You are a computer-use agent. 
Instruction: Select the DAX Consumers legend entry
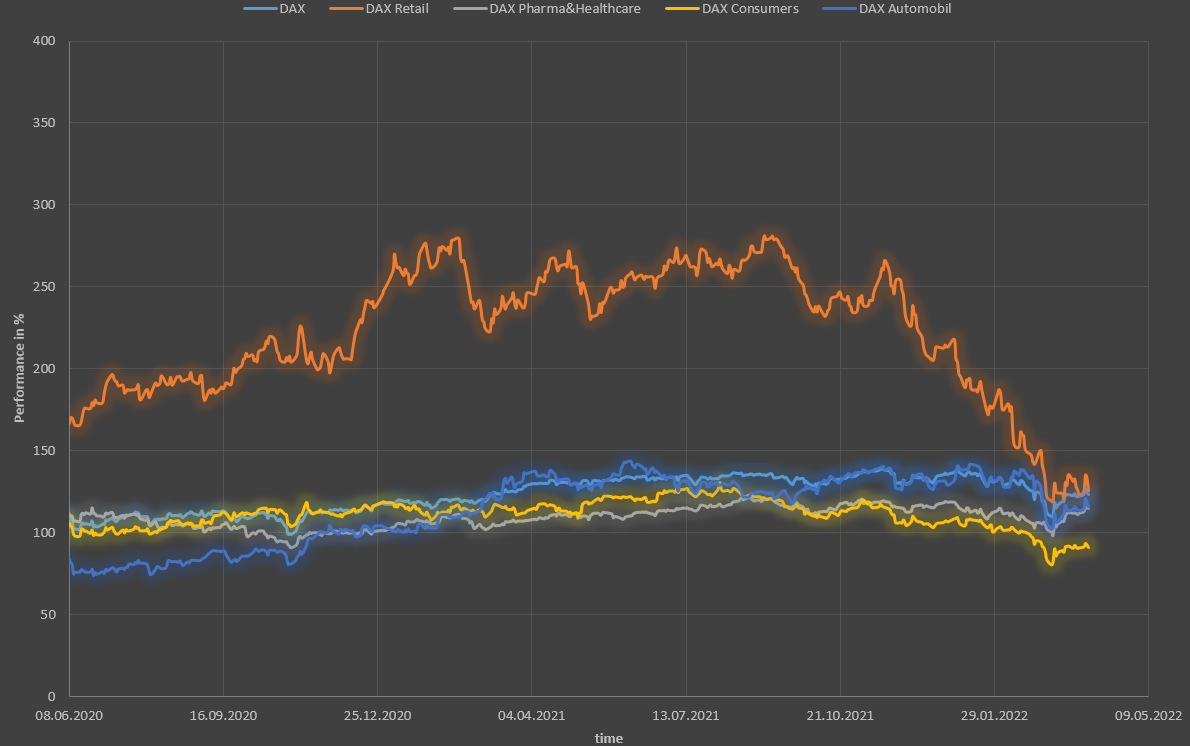click(x=732, y=9)
